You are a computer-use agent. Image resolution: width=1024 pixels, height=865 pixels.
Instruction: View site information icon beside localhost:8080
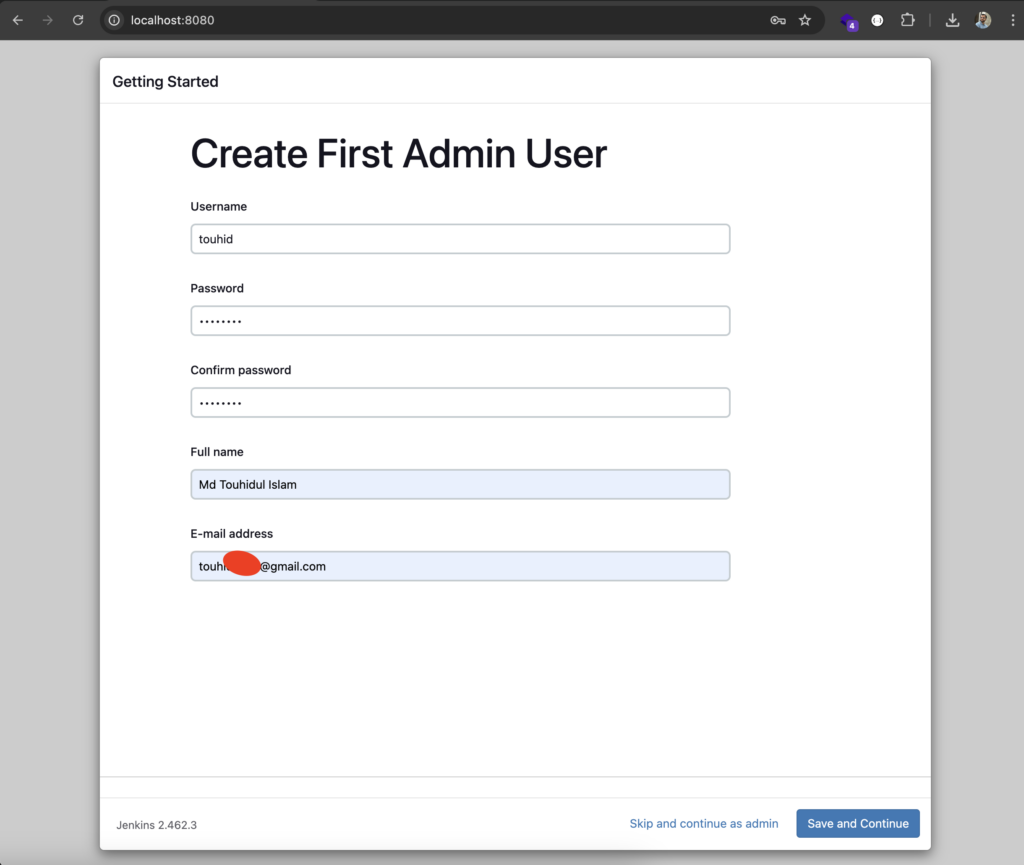point(114,20)
